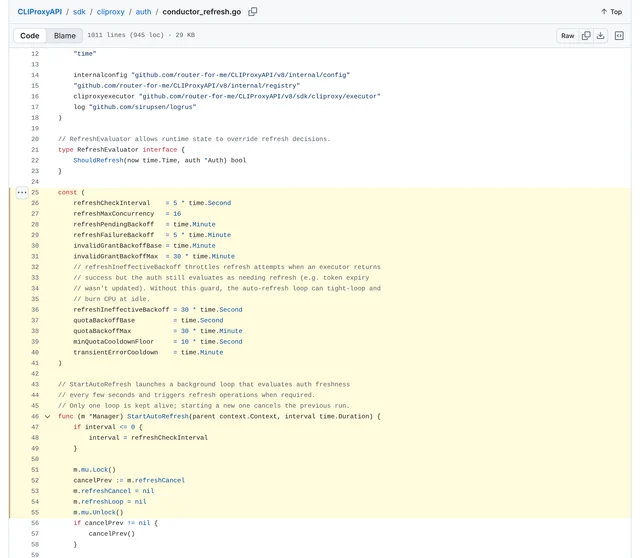The image size is (640, 558).
Task: Click refreshIneffectiveBackoff constant on line 36
Action: coord(121,309)
